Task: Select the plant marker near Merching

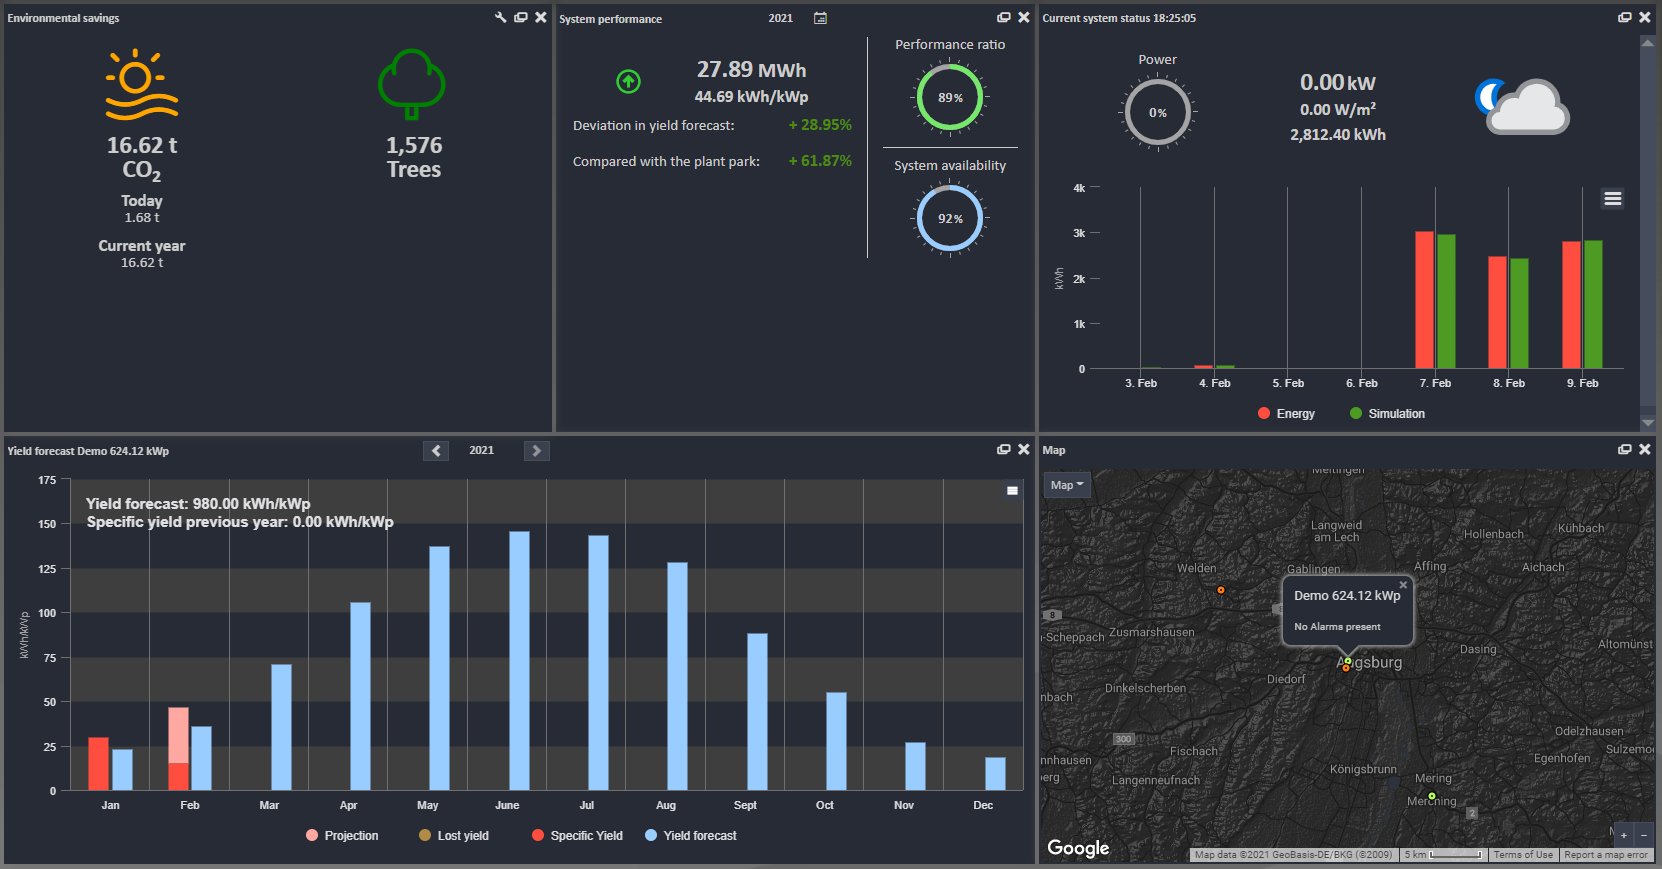Action: coord(1432,796)
